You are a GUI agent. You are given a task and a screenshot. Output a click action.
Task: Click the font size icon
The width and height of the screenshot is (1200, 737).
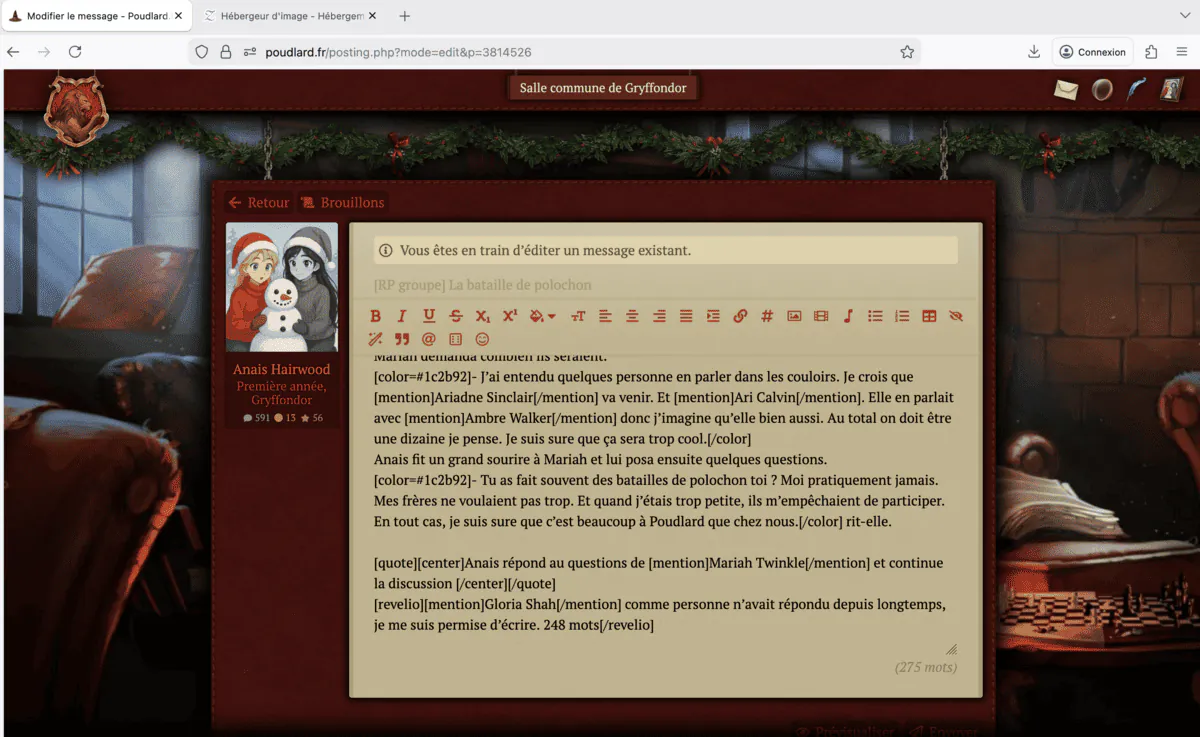(578, 316)
